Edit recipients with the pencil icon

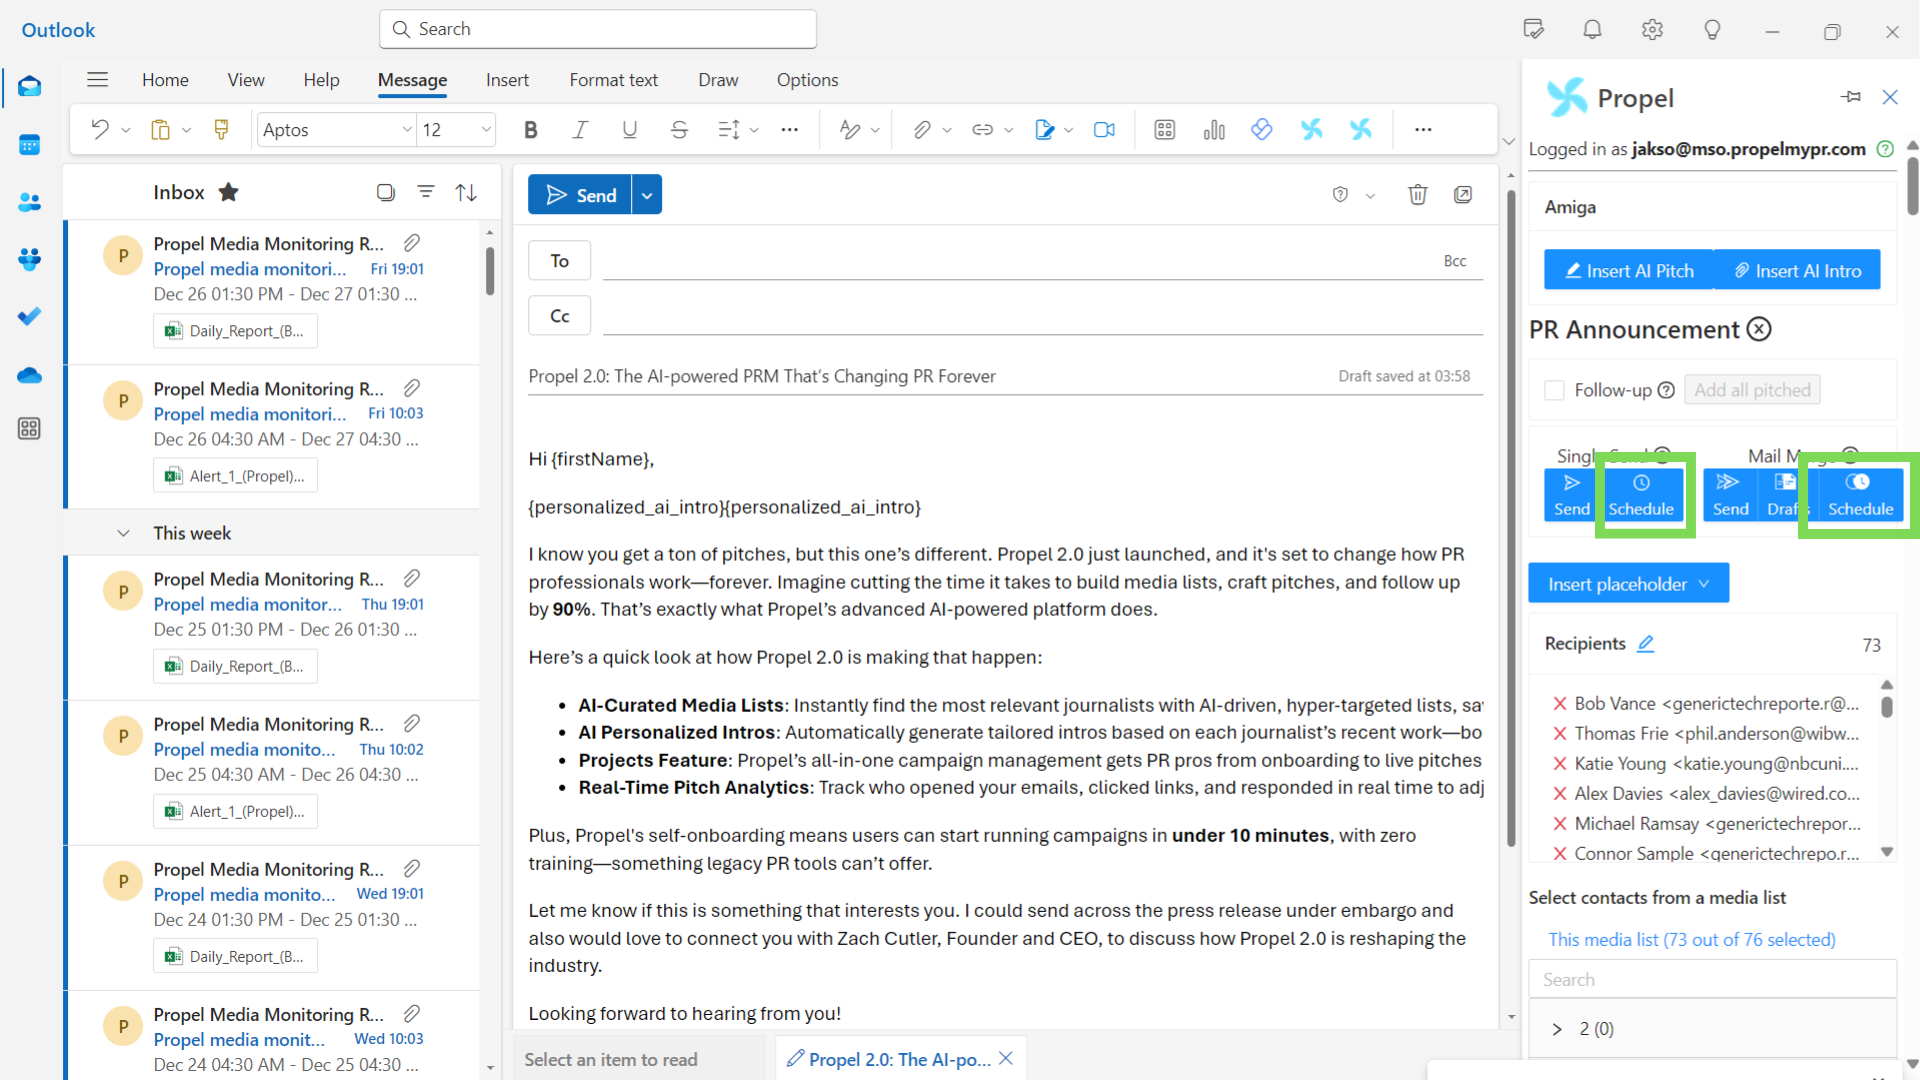pyautogui.click(x=1646, y=643)
